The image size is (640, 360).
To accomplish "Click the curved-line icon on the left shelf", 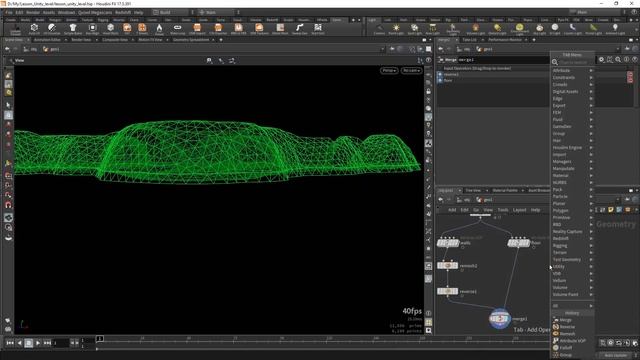I will [300, 29].
